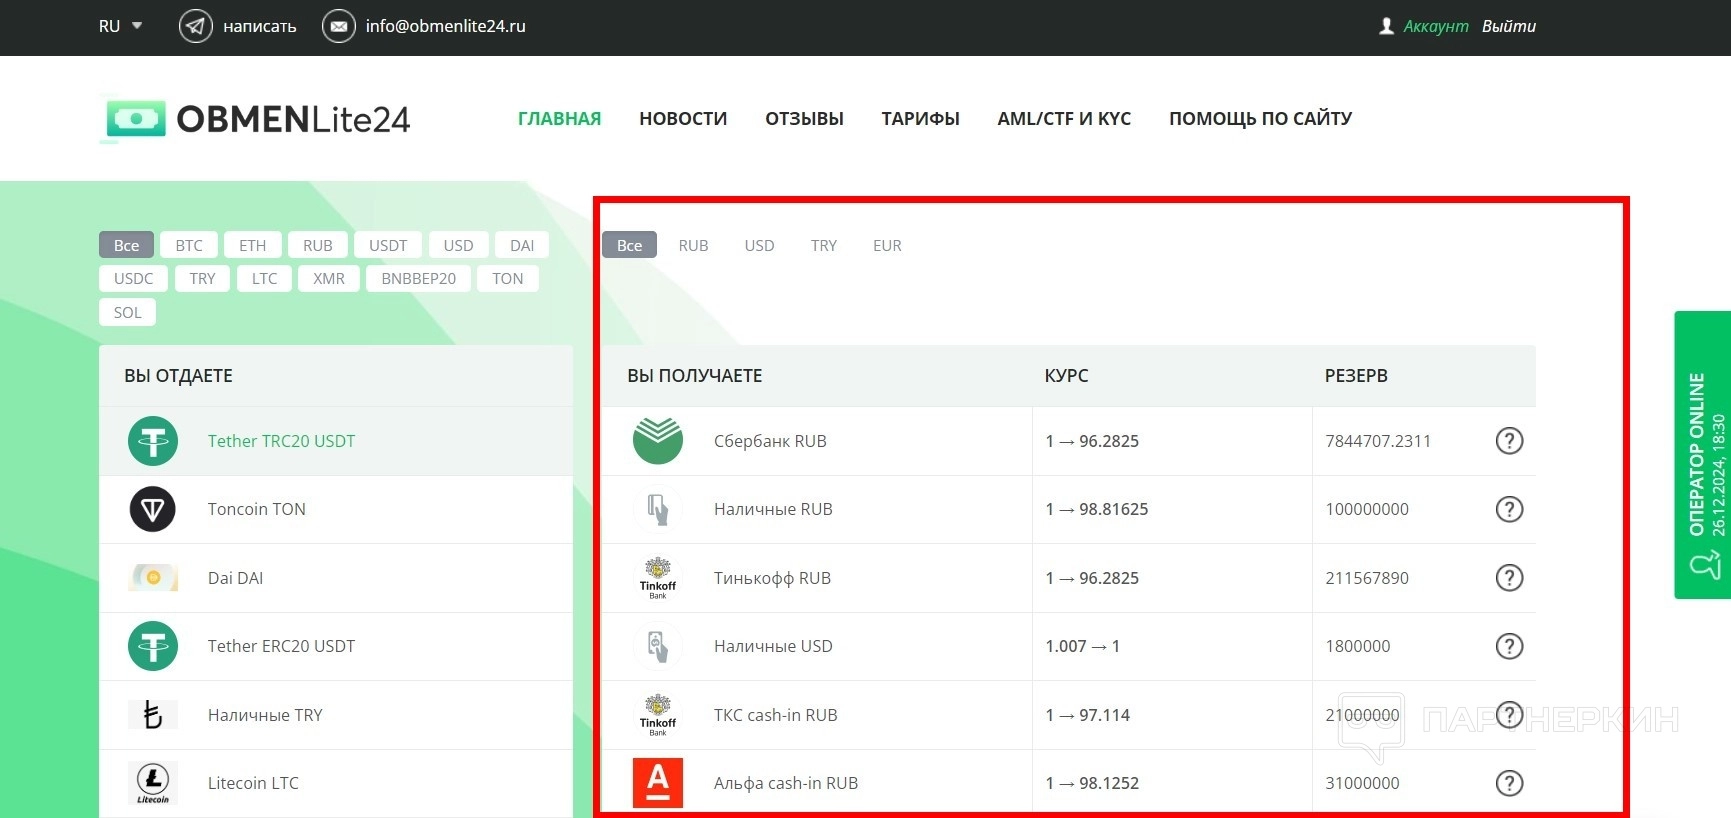Filter receive currencies by USD
The image size is (1731, 818).
pos(759,245)
